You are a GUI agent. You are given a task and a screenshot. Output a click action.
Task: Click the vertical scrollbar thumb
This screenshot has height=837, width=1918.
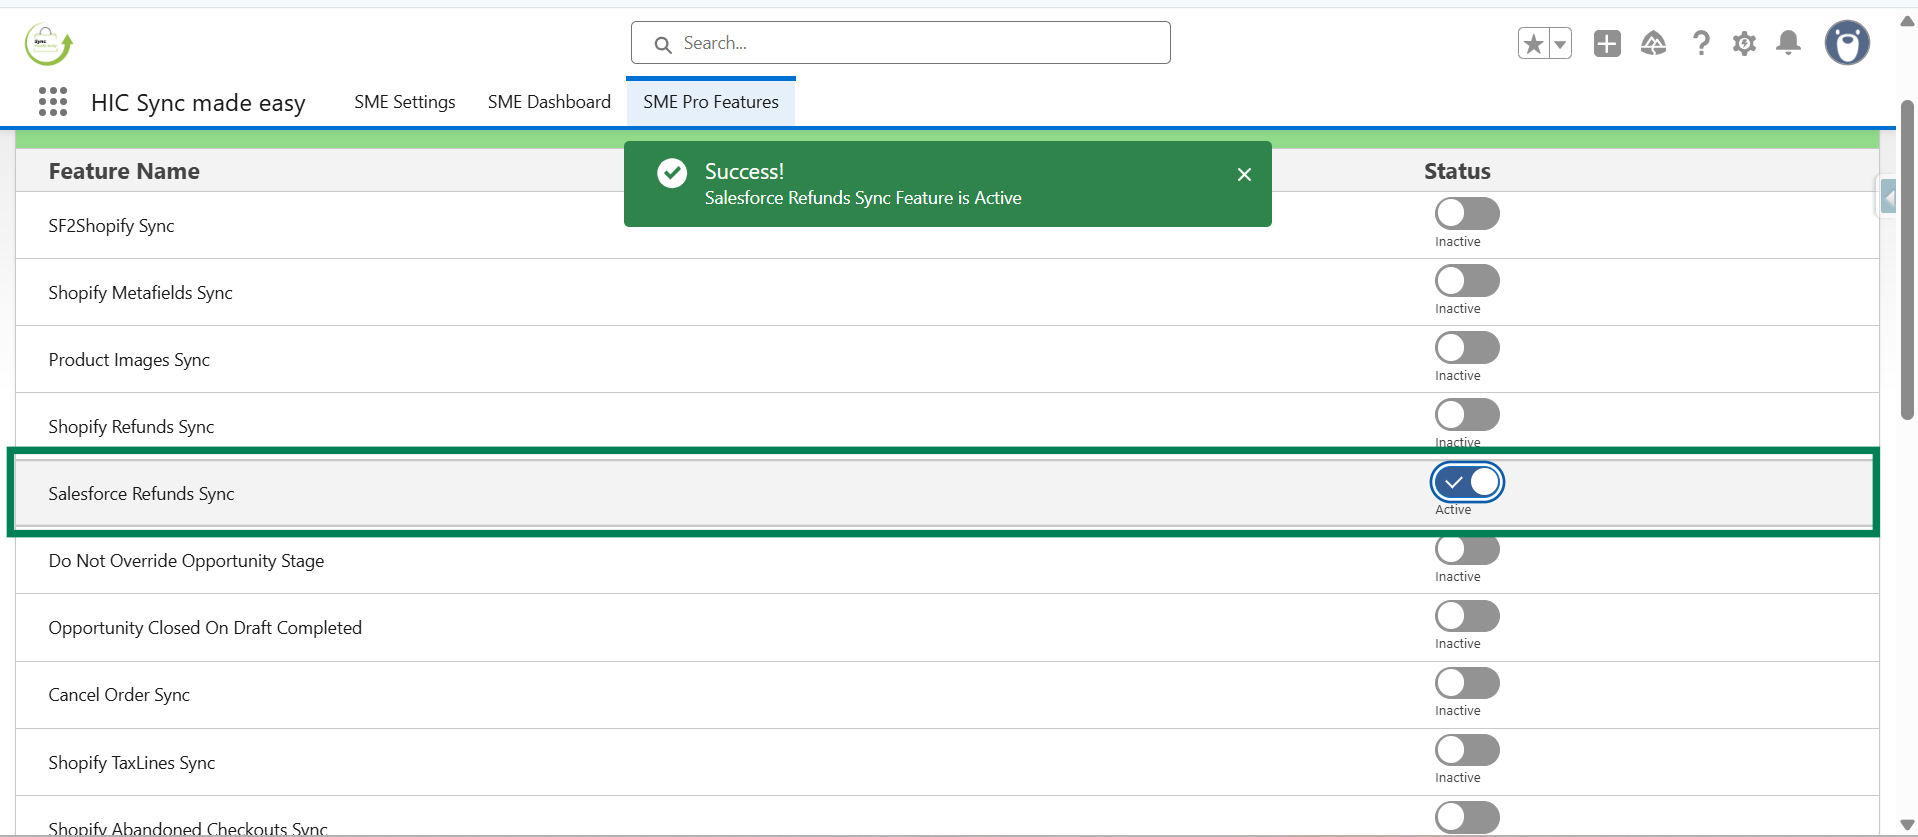click(1907, 260)
